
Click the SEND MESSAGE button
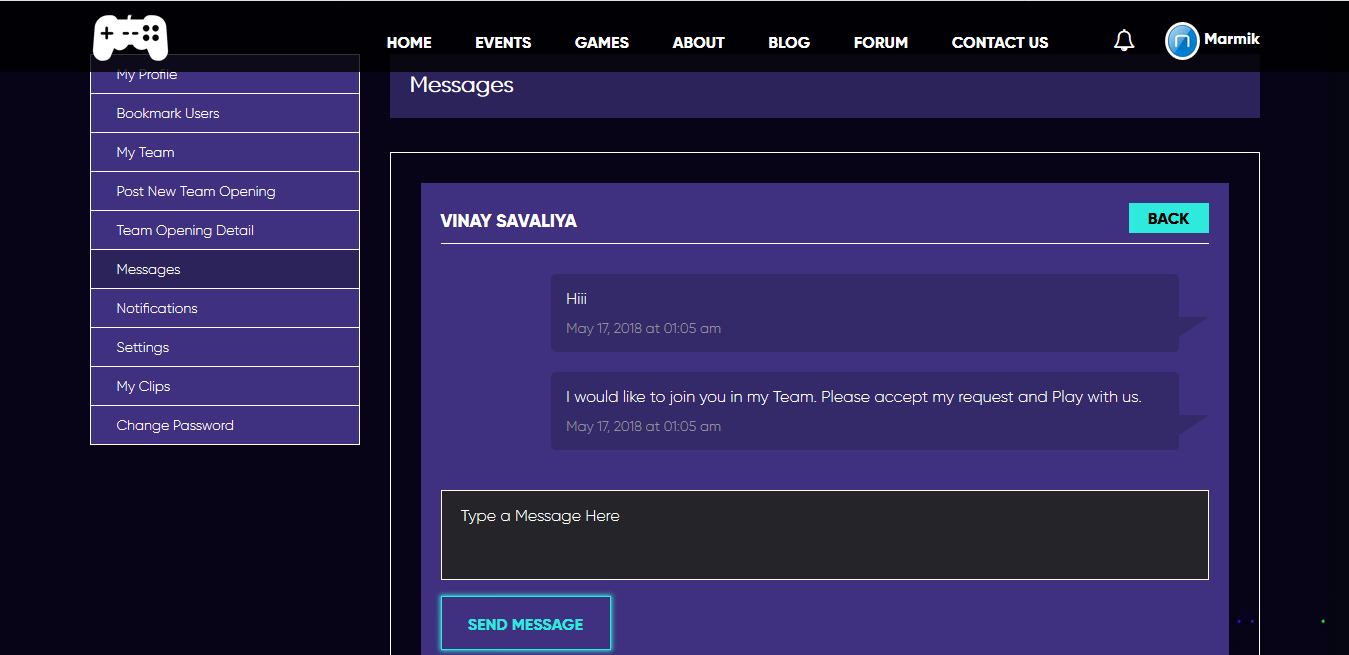[x=525, y=624]
